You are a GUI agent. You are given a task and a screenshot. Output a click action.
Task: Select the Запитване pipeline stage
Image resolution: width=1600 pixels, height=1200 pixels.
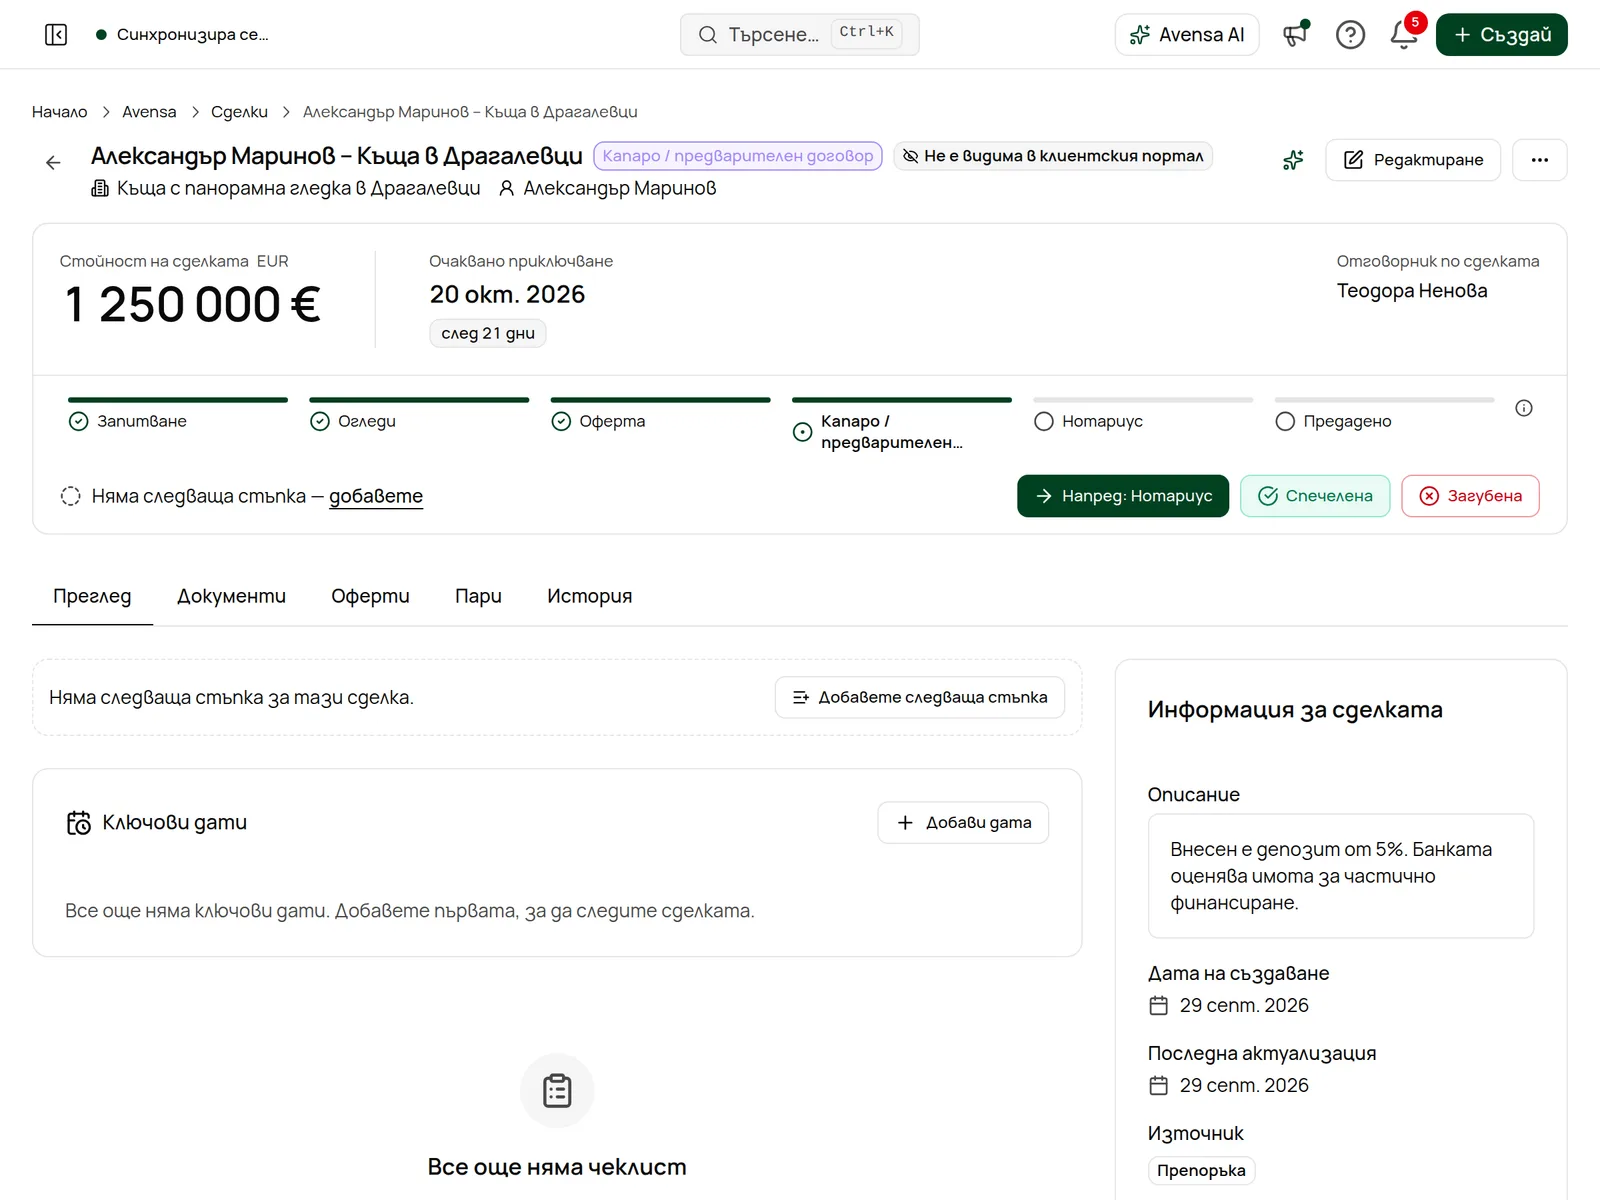coord(177,417)
